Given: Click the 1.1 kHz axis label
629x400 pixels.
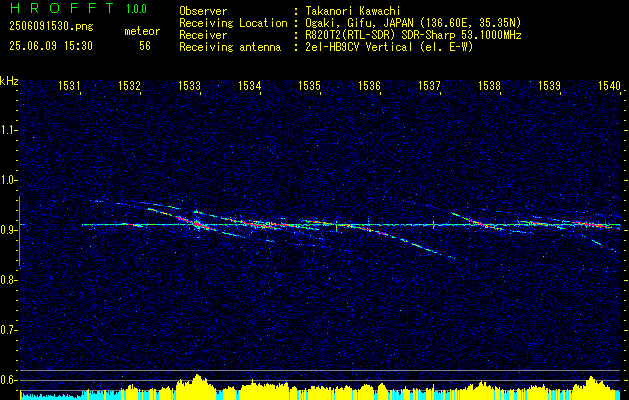Looking at the screenshot, I should pyautogui.click(x=8, y=130).
